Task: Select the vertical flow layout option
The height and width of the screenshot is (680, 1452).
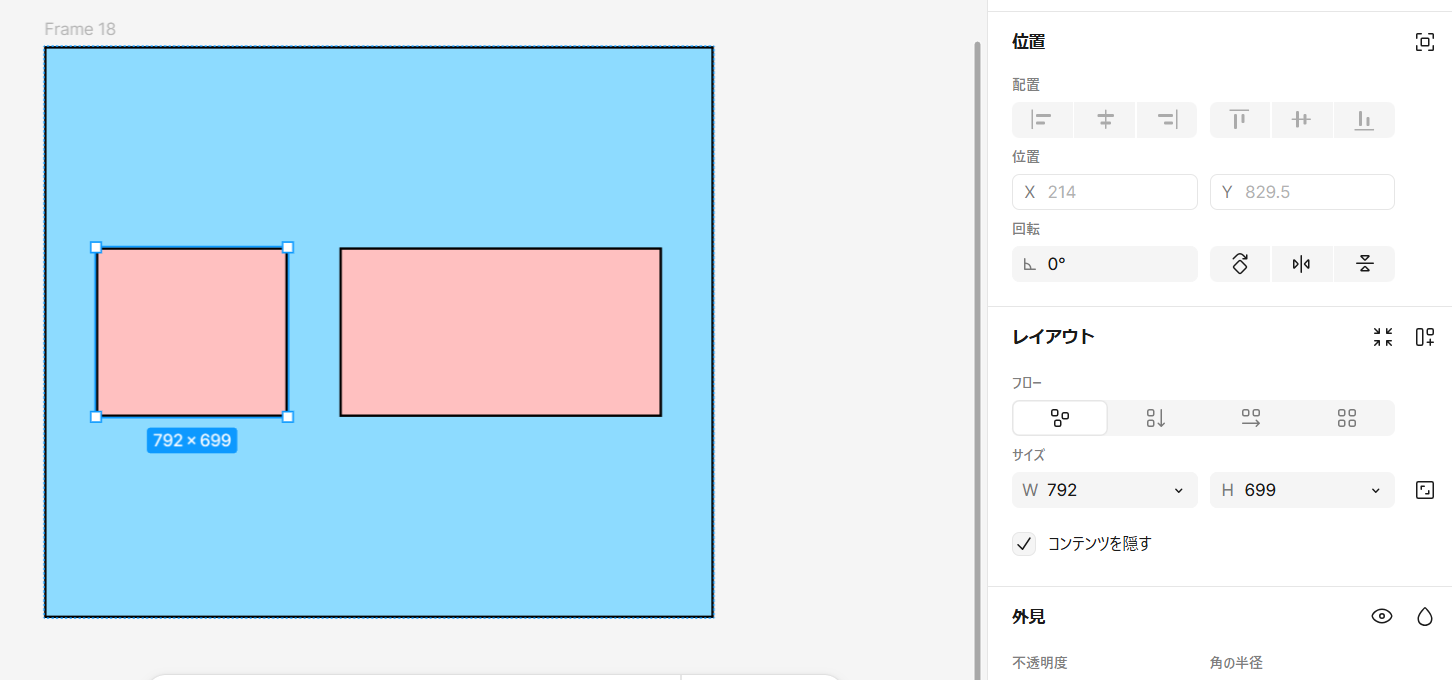Action: (x=1156, y=418)
